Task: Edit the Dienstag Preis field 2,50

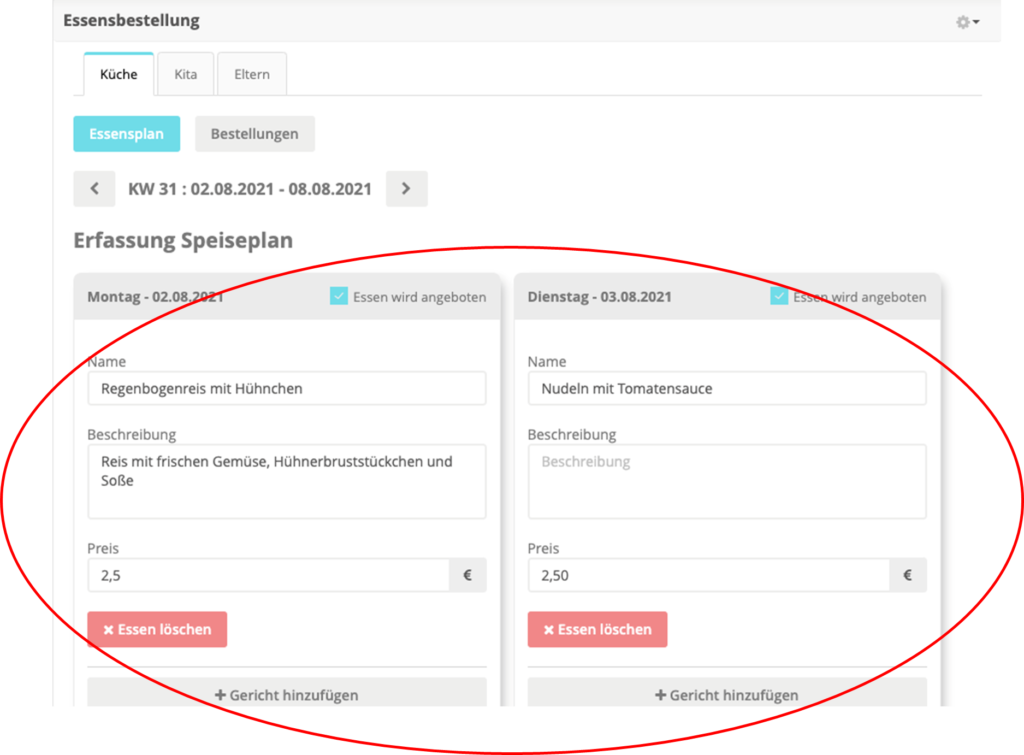Action: [x=709, y=575]
